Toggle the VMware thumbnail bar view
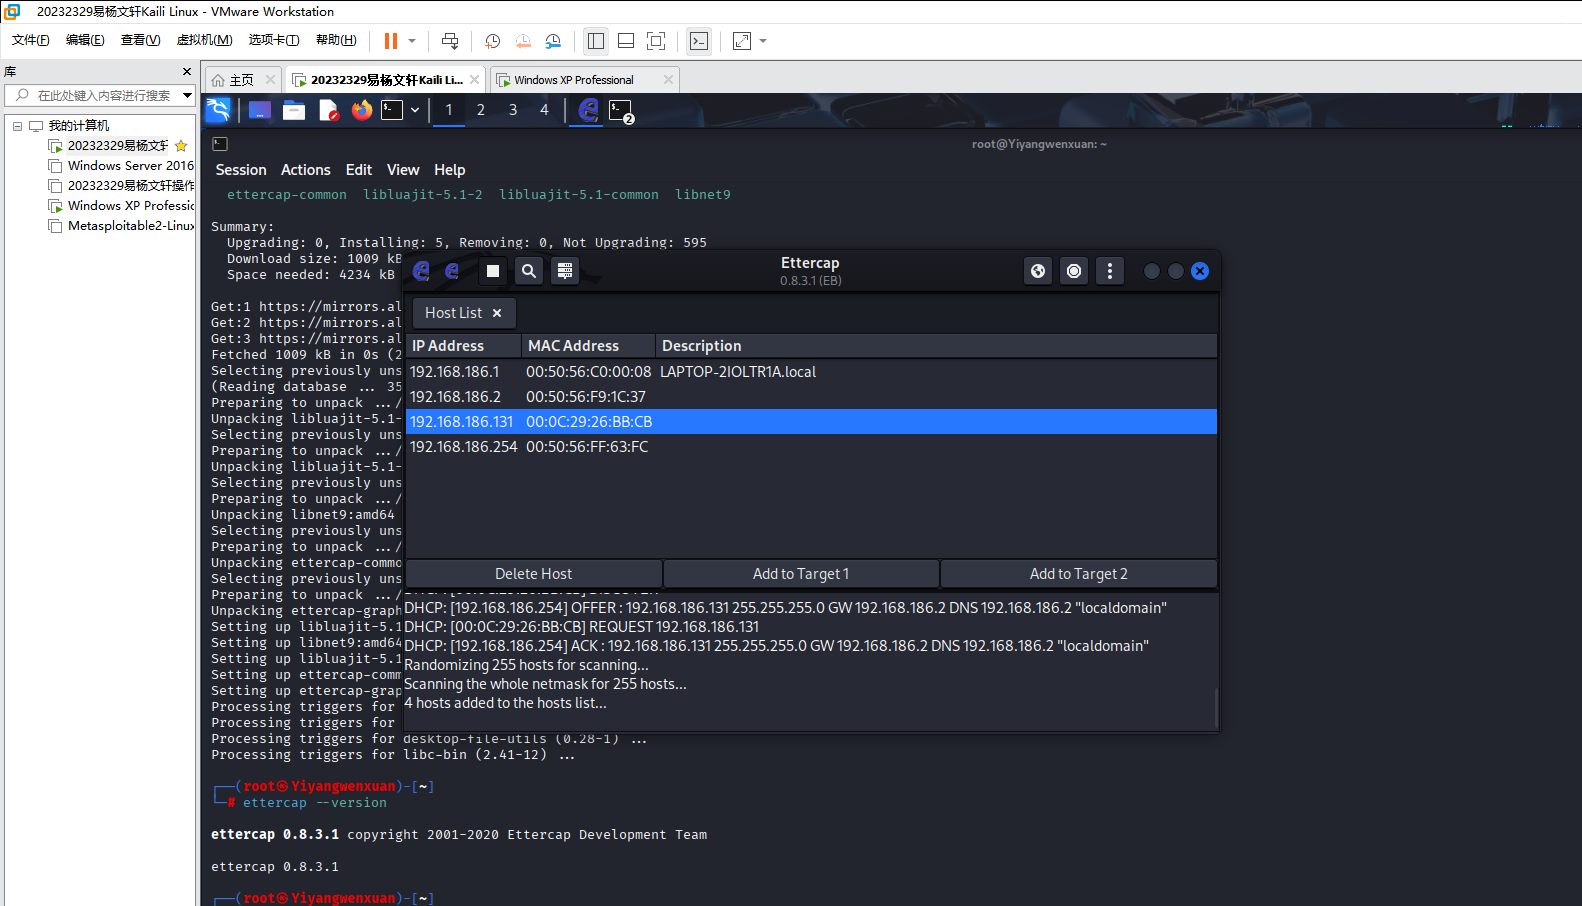1582x906 pixels. (x=626, y=41)
